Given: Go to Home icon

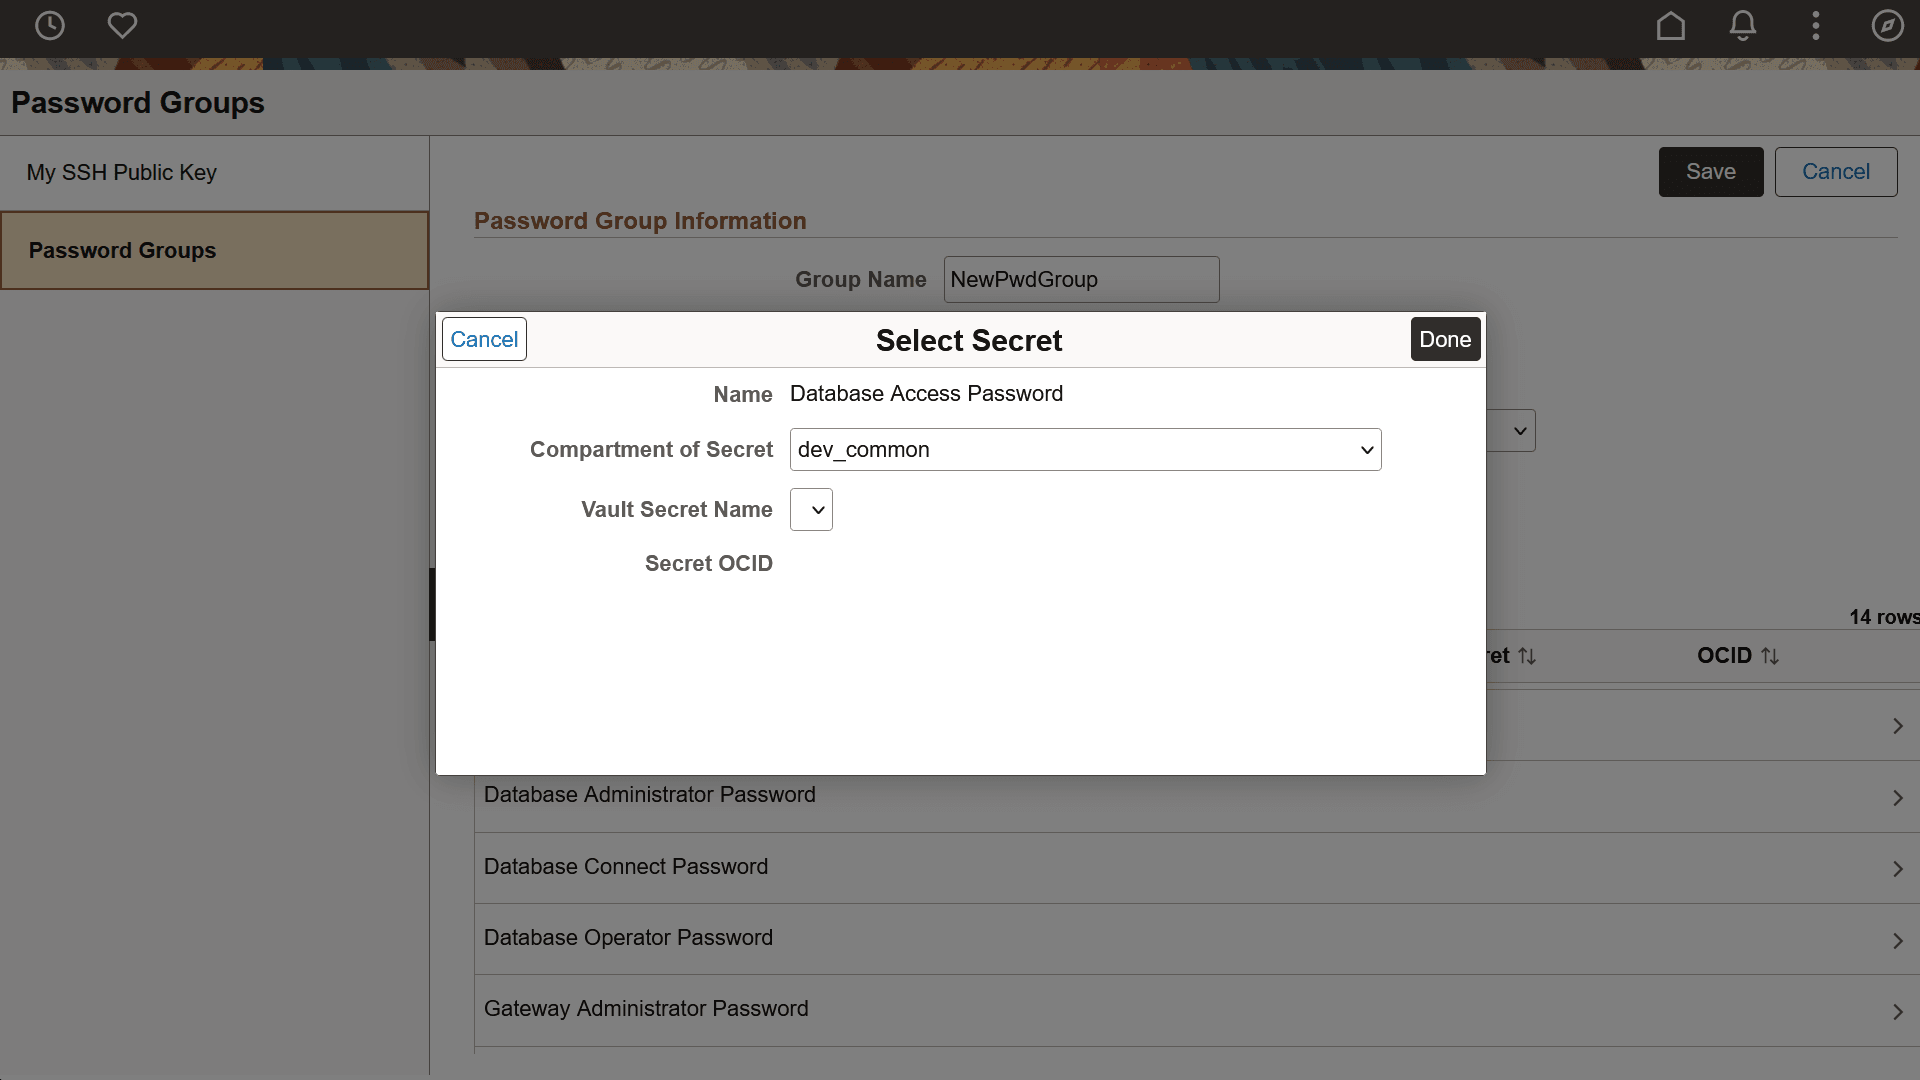Looking at the screenshot, I should pyautogui.click(x=1670, y=26).
